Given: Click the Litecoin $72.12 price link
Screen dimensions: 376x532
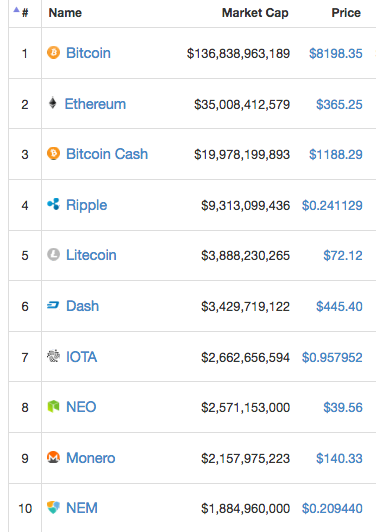Looking at the screenshot, I should pos(343,255).
